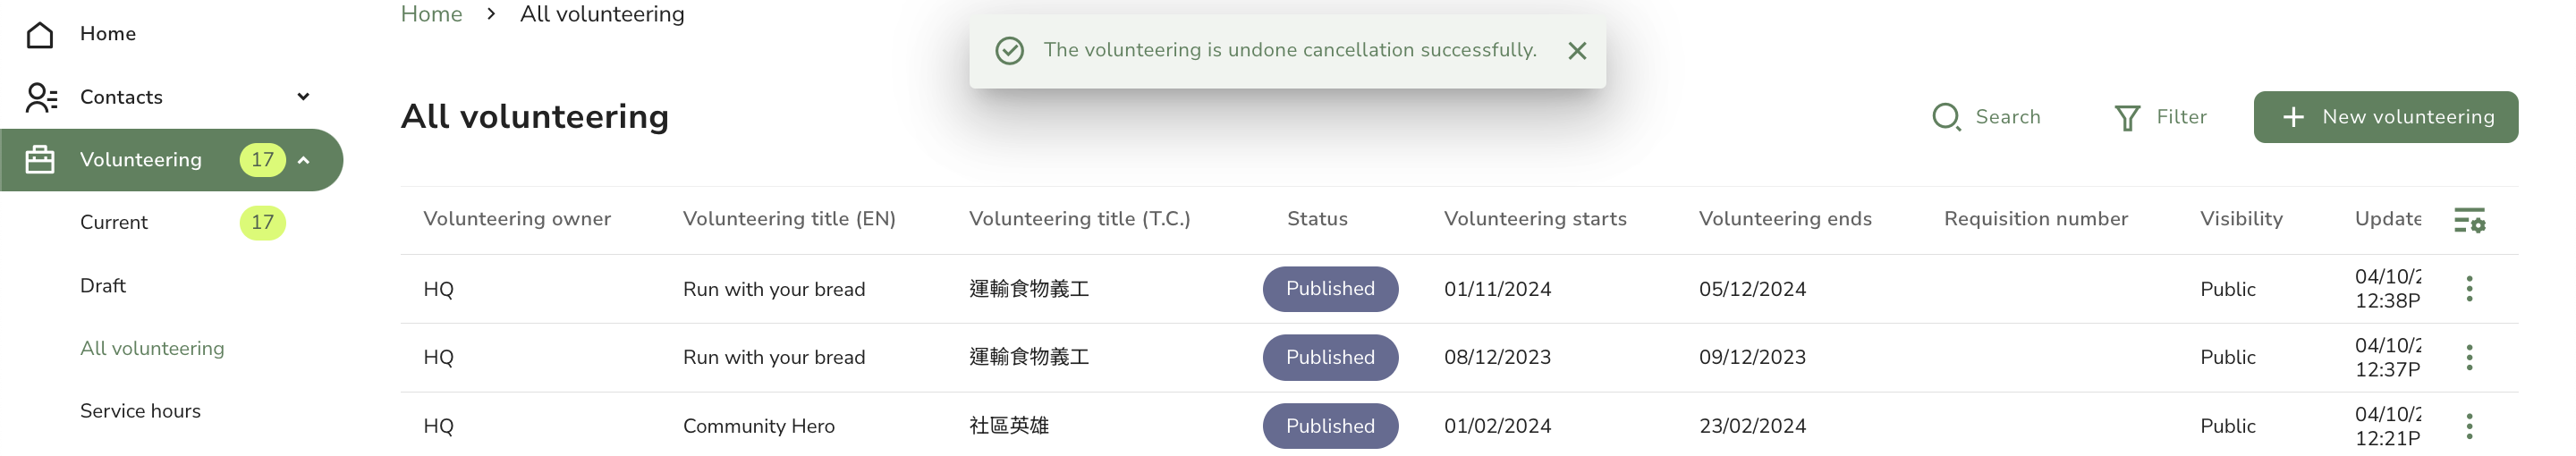Viewport: 2576px width, 456px height.
Task: Sort by the Status column header
Action: click(1317, 219)
